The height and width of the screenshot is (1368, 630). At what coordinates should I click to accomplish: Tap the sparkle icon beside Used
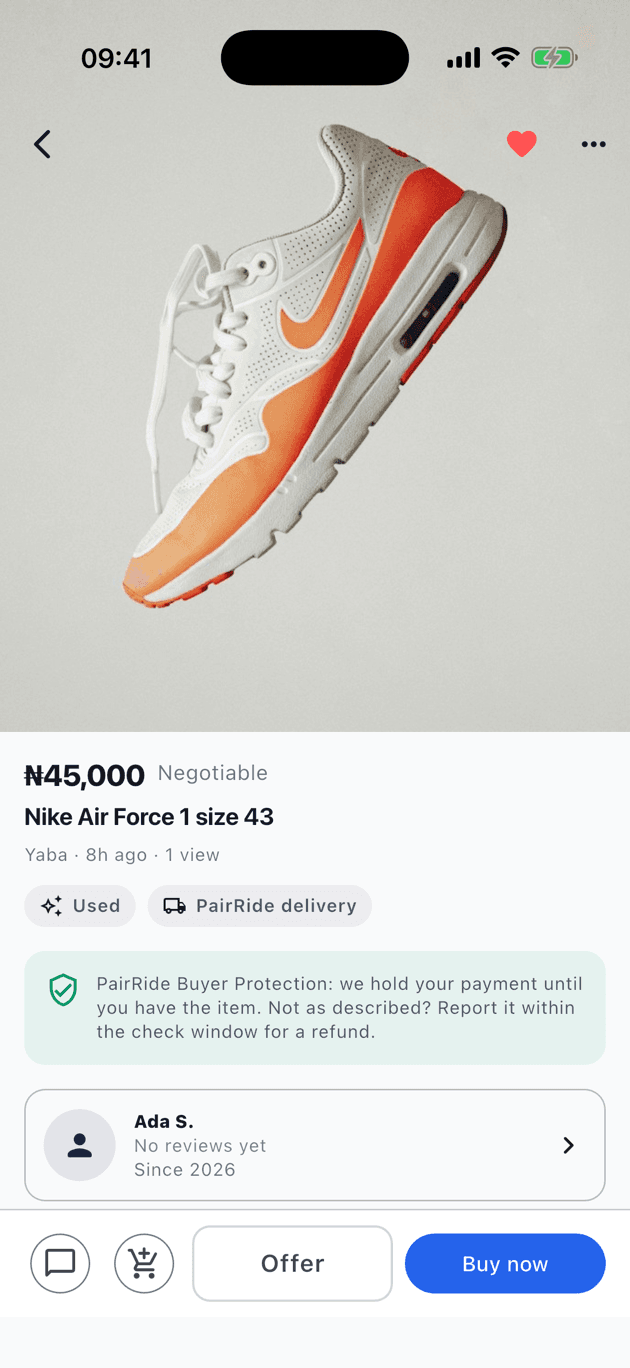(x=51, y=906)
